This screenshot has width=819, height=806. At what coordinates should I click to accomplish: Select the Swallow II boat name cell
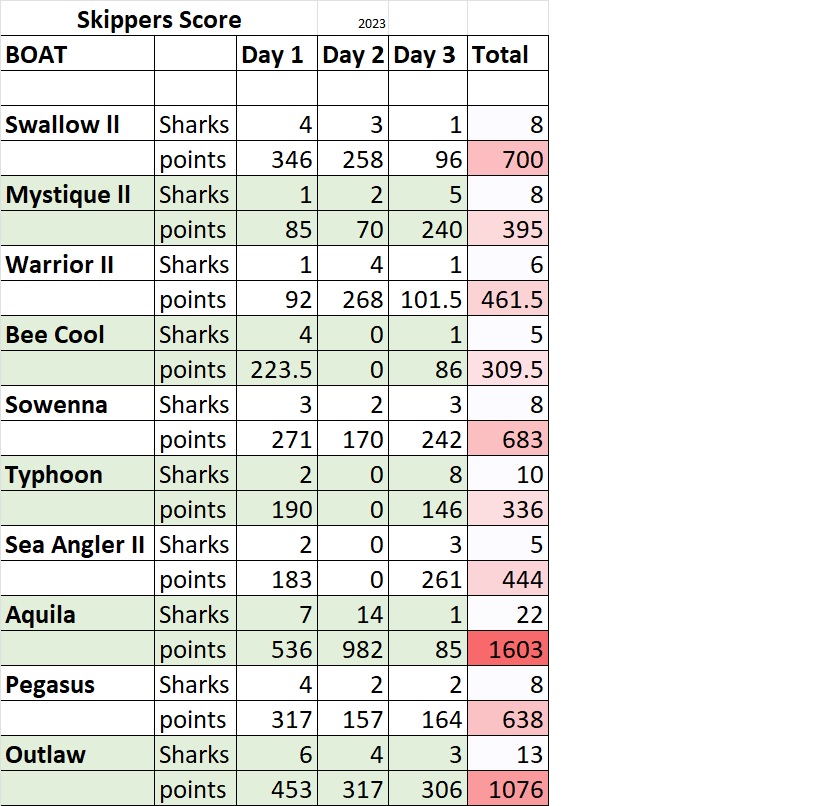[x=77, y=124]
